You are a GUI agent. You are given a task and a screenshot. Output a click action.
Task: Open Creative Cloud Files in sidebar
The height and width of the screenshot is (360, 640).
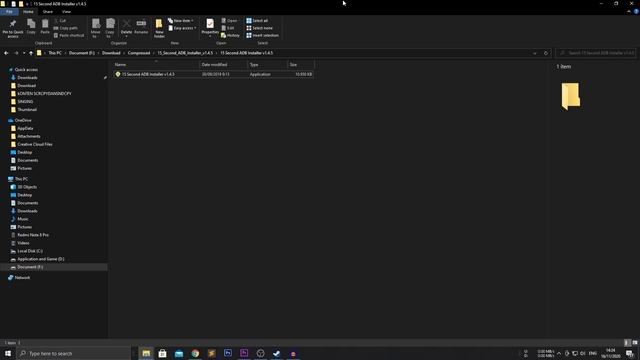click(x=35, y=144)
